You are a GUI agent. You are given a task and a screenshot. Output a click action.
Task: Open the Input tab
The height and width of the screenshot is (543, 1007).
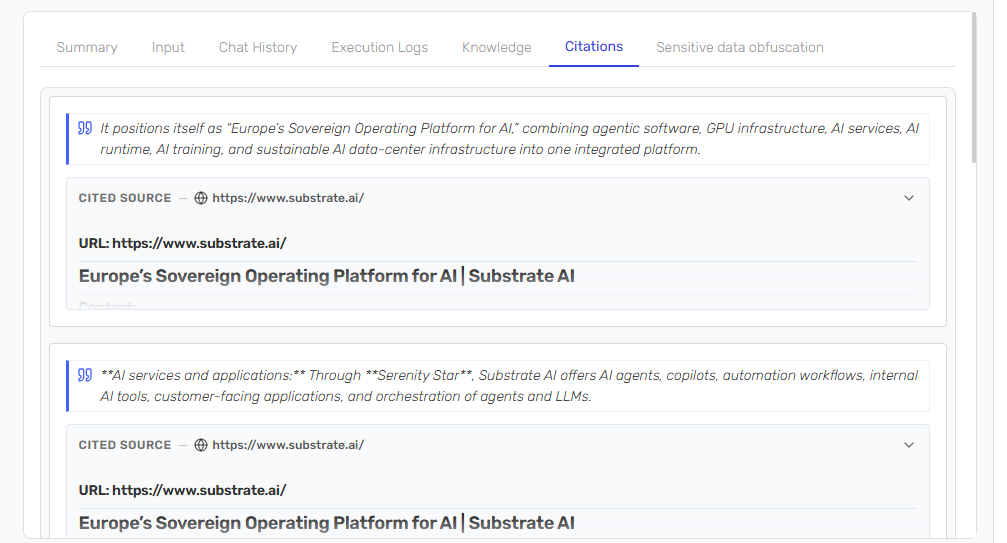point(168,47)
